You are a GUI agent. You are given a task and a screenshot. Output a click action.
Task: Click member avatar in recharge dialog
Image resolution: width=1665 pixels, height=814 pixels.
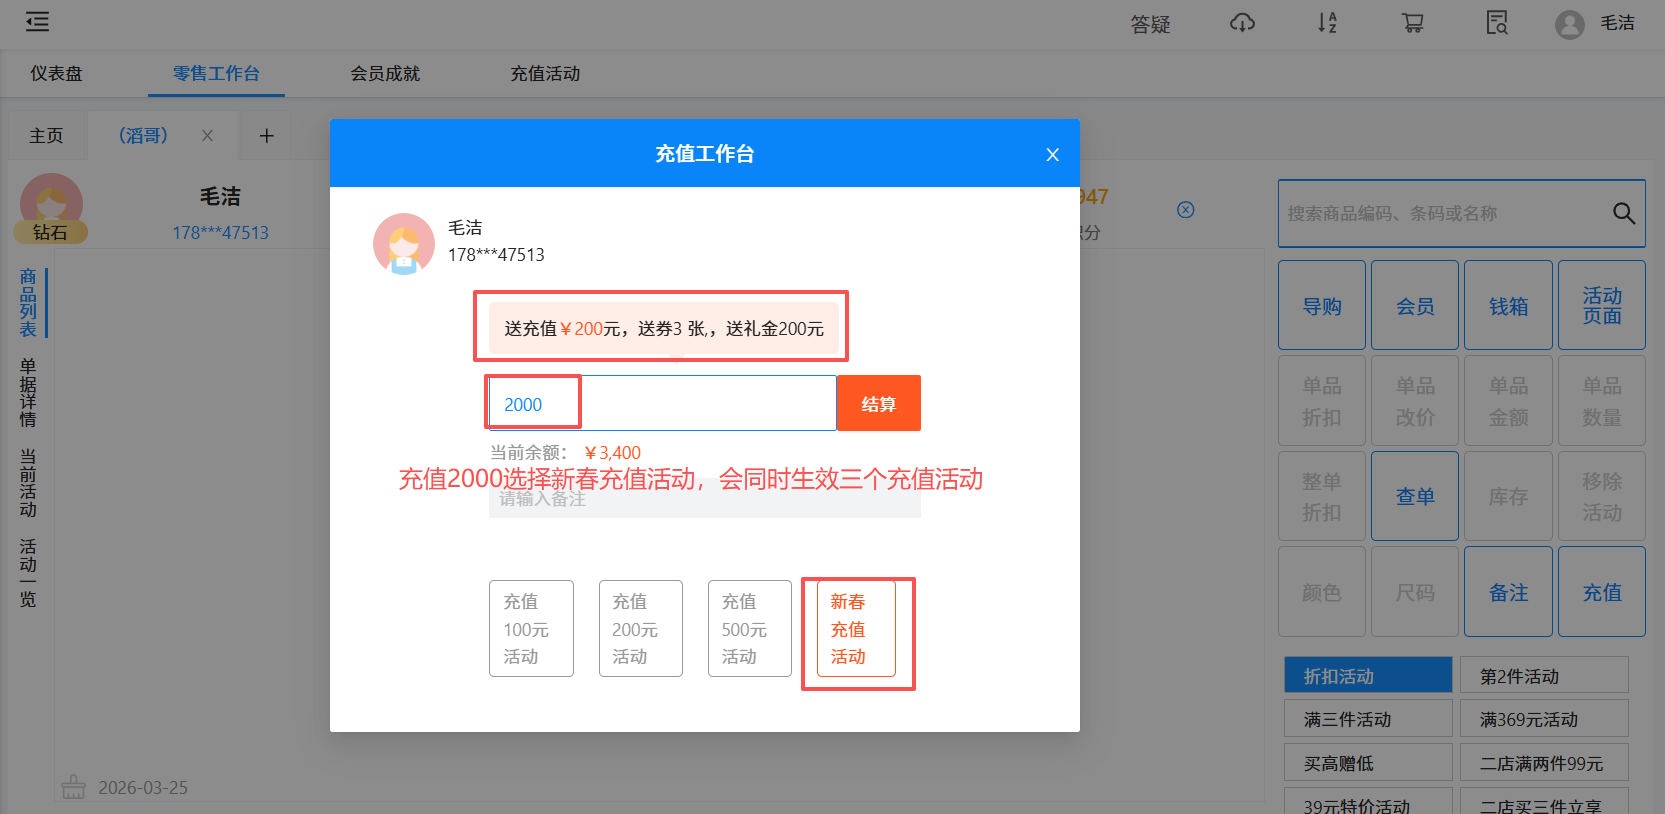[x=403, y=243]
